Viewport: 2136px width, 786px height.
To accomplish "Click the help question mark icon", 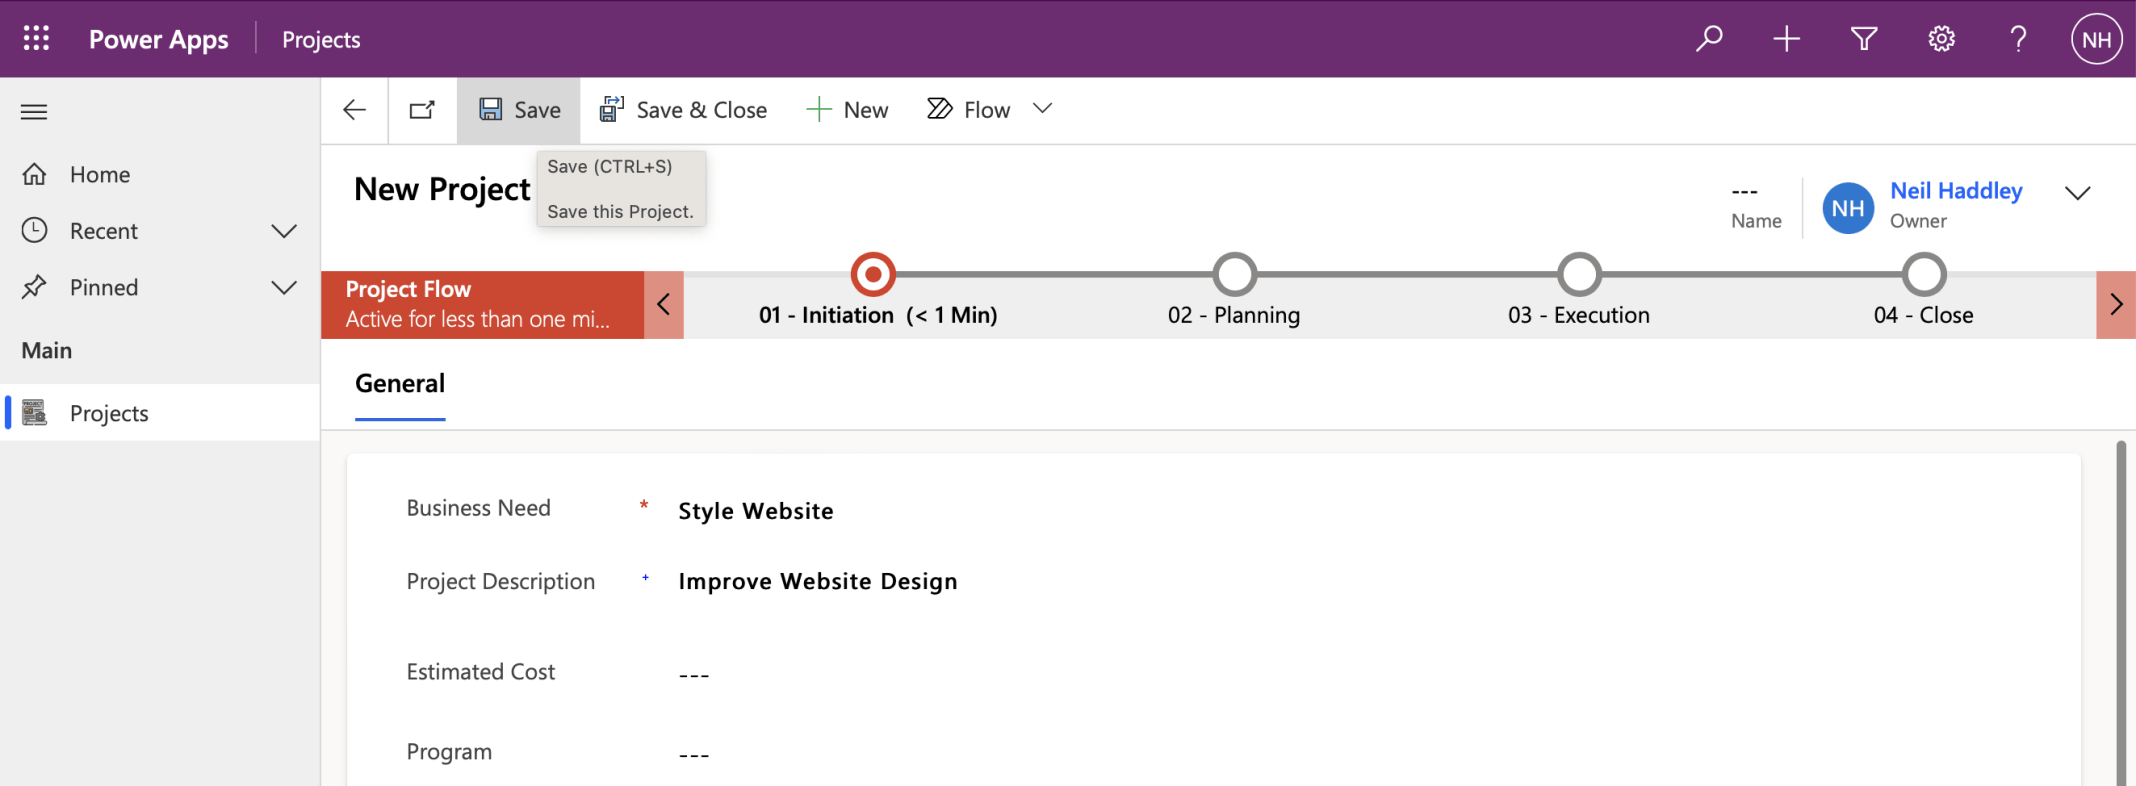I will (2018, 39).
